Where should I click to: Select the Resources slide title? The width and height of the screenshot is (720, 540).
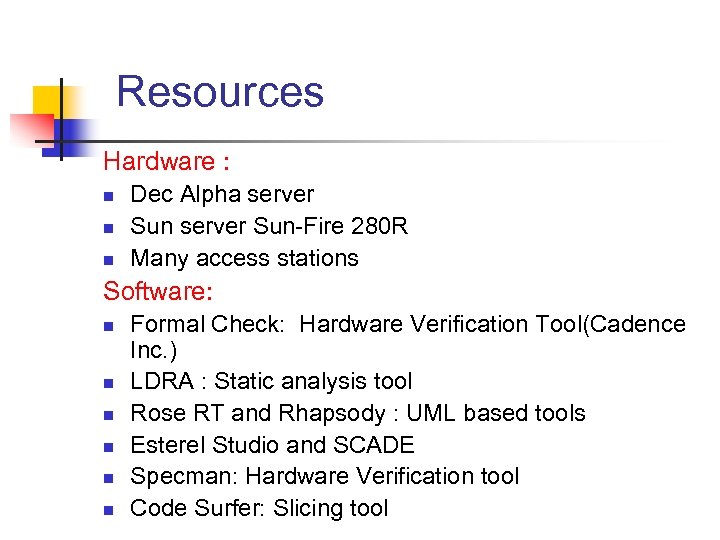(x=220, y=92)
